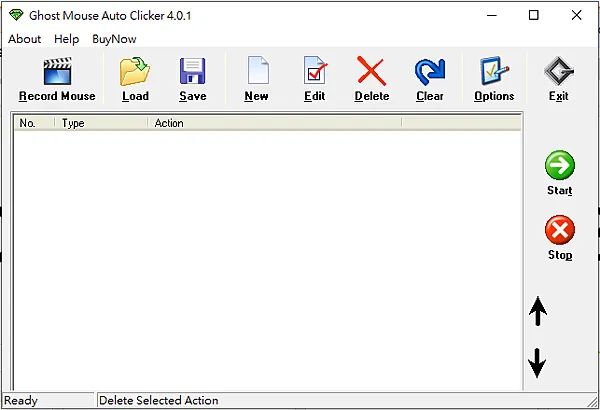Move the action up with the up arrow
600x410 pixels.
[x=538, y=311]
